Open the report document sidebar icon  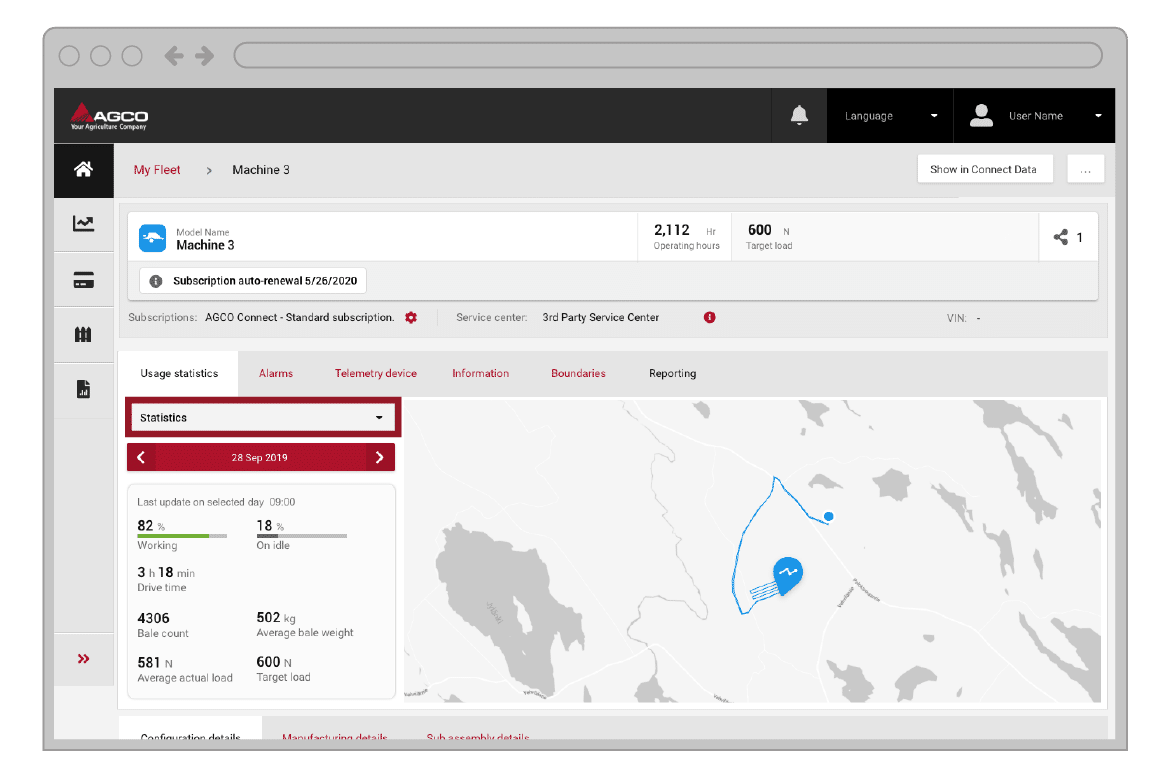click(83, 389)
